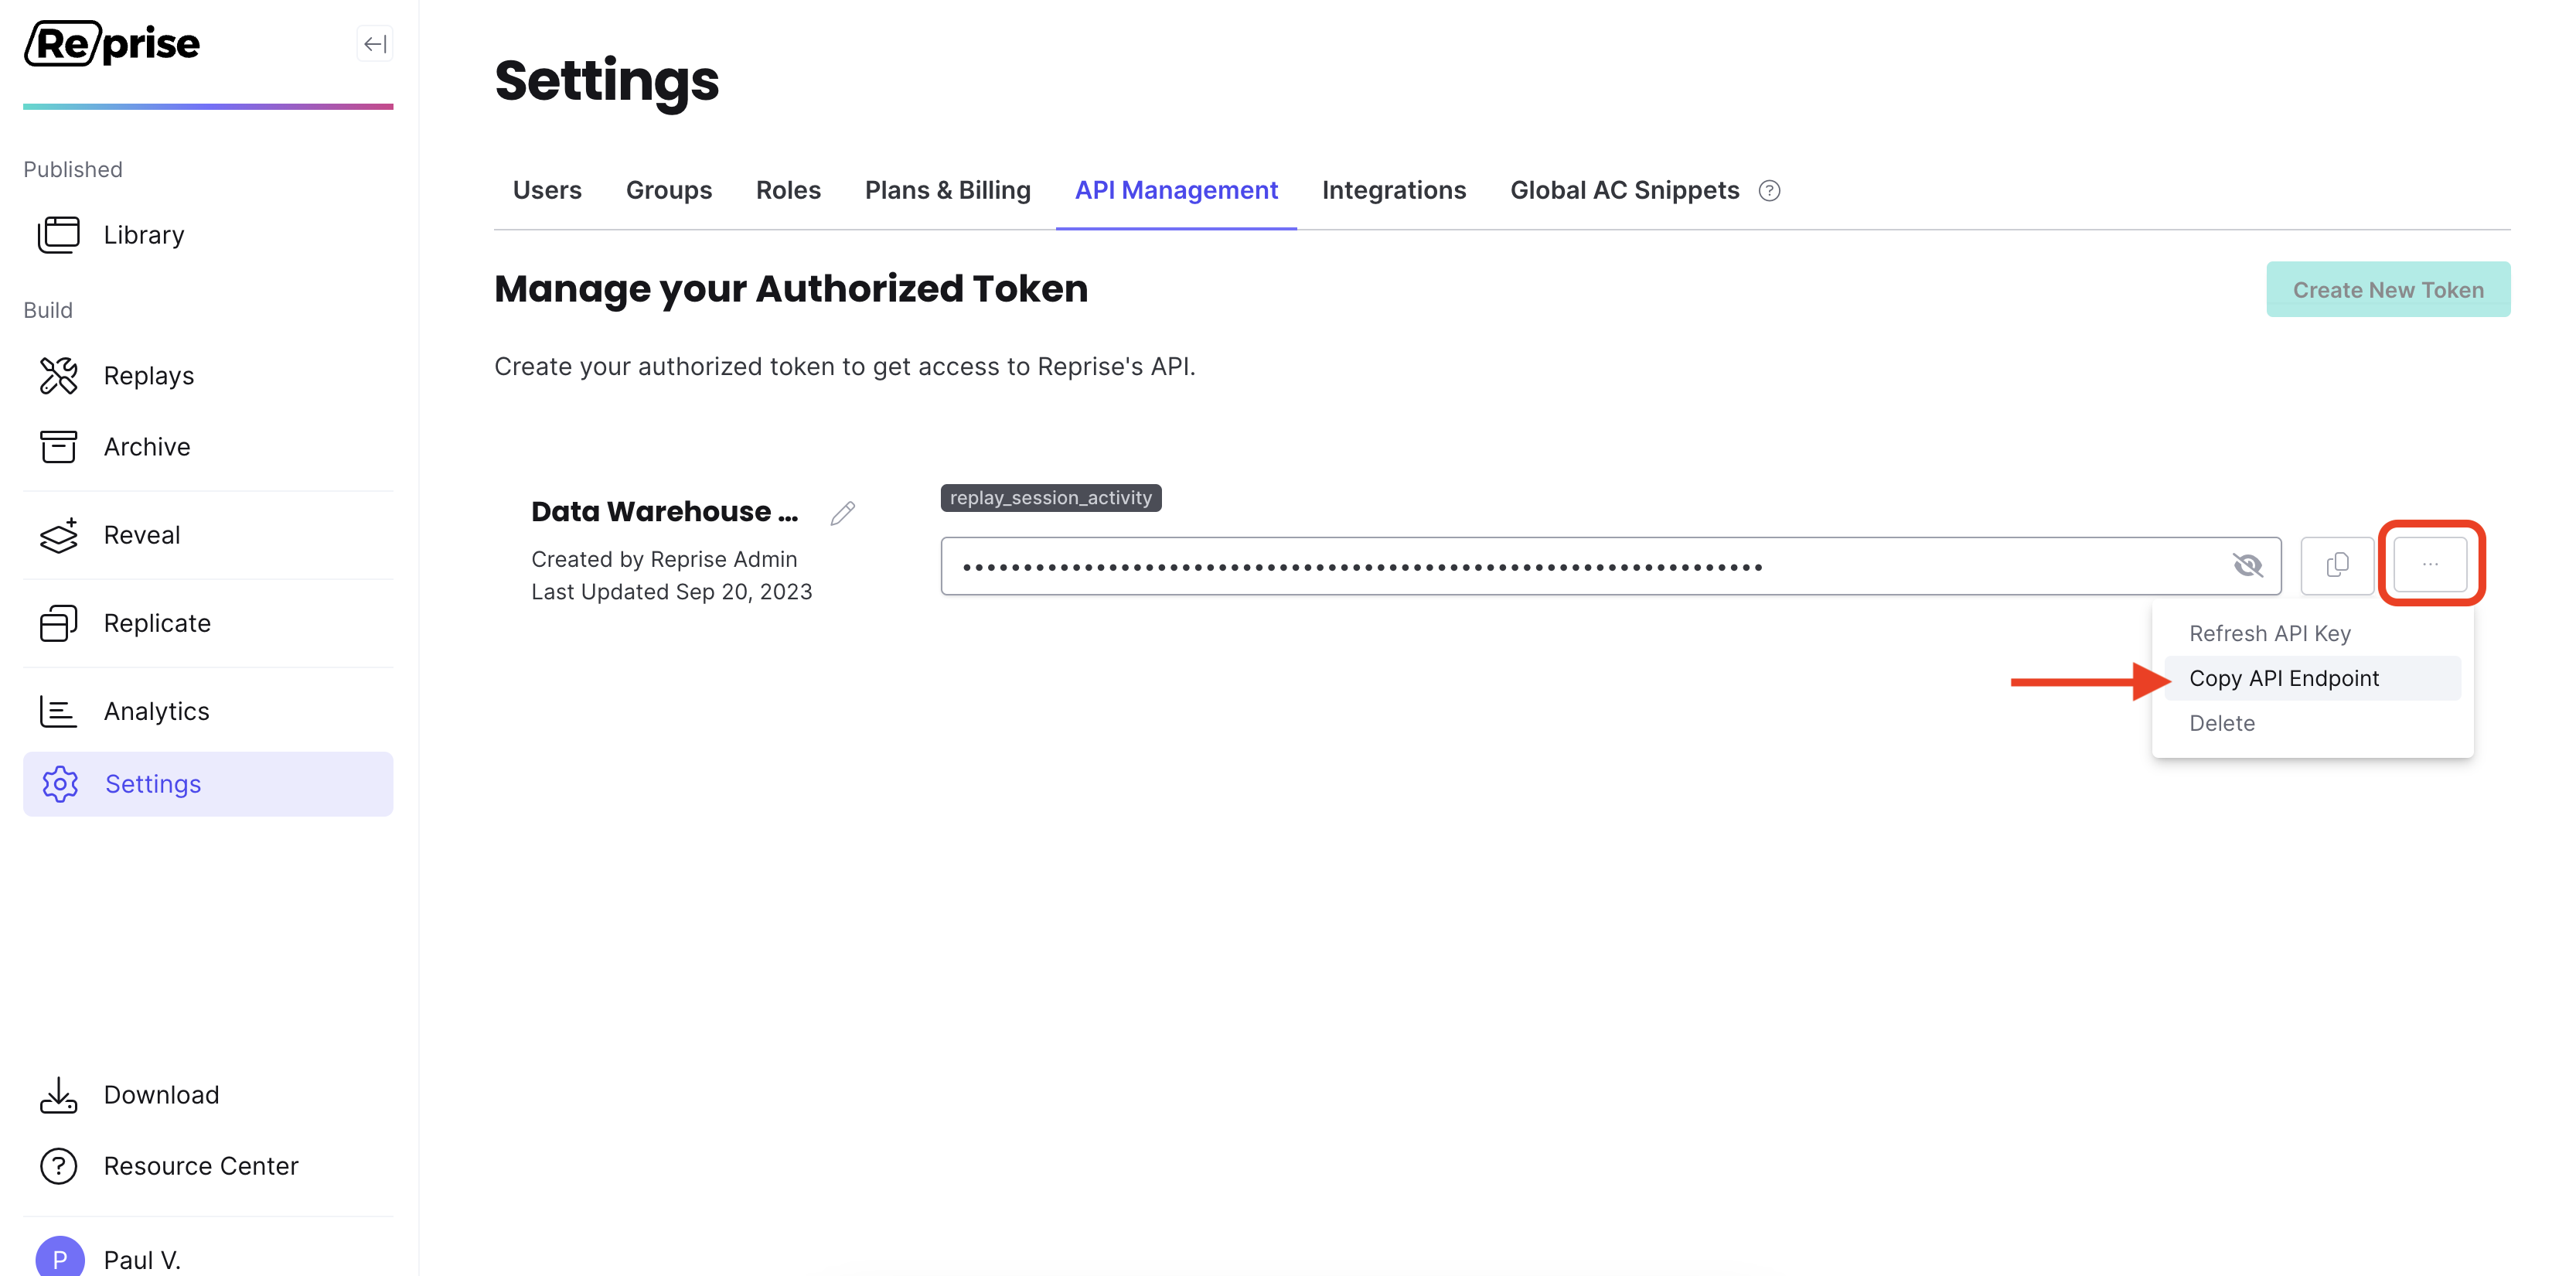Open the Library label in the sidebar
Screen dimensions: 2576x1276
pyautogui.click(x=144, y=235)
